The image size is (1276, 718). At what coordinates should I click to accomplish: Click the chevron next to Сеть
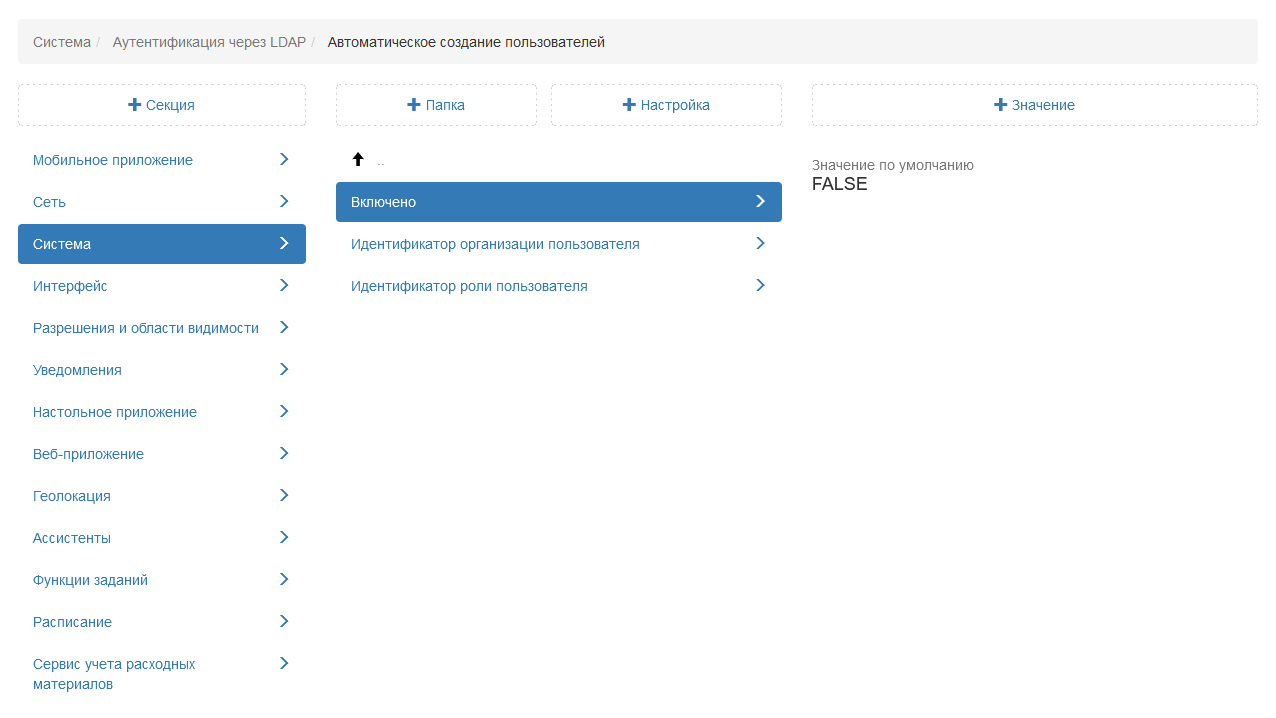[284, 202]
